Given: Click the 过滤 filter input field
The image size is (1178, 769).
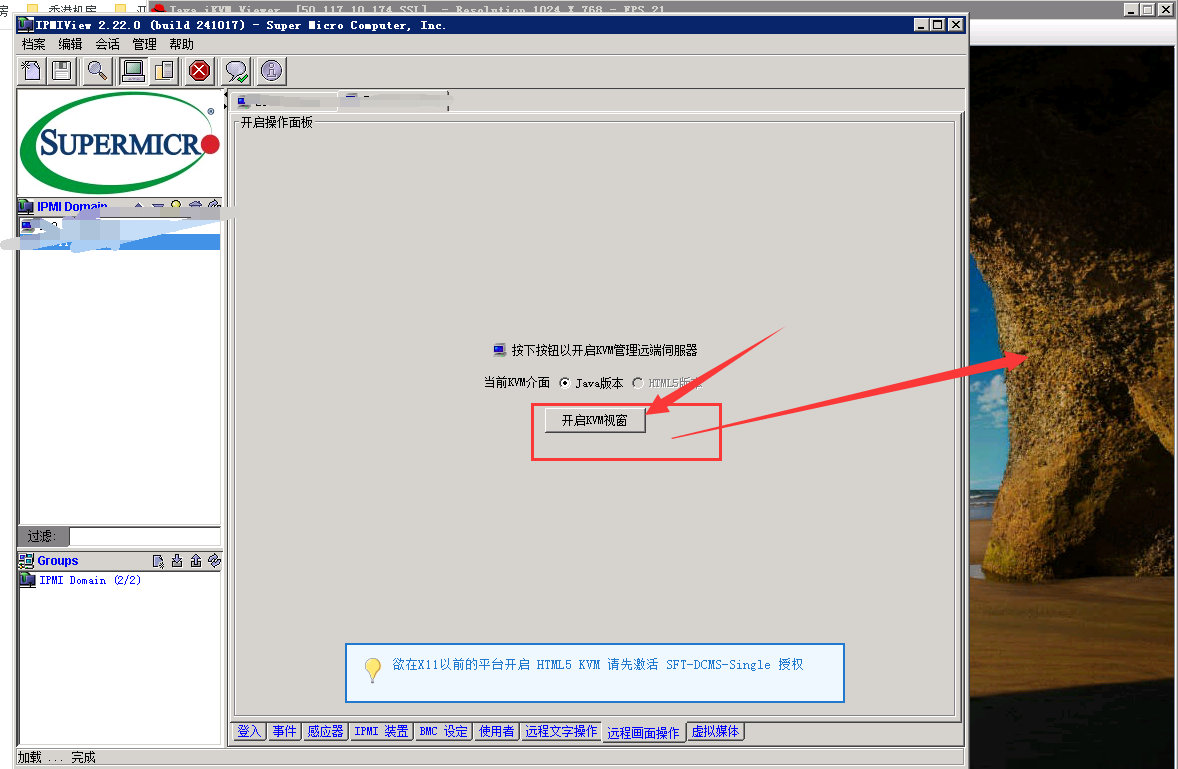Looking at the screenshot, I should [144, 537].
